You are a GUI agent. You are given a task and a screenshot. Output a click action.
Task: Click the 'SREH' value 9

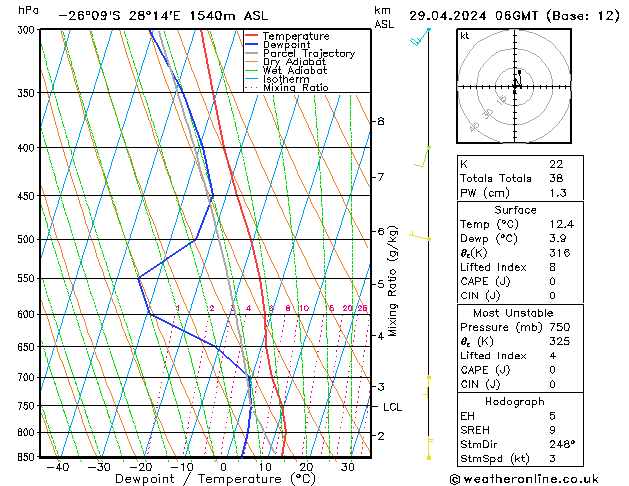pyautogui.click(x=552, y=430)
